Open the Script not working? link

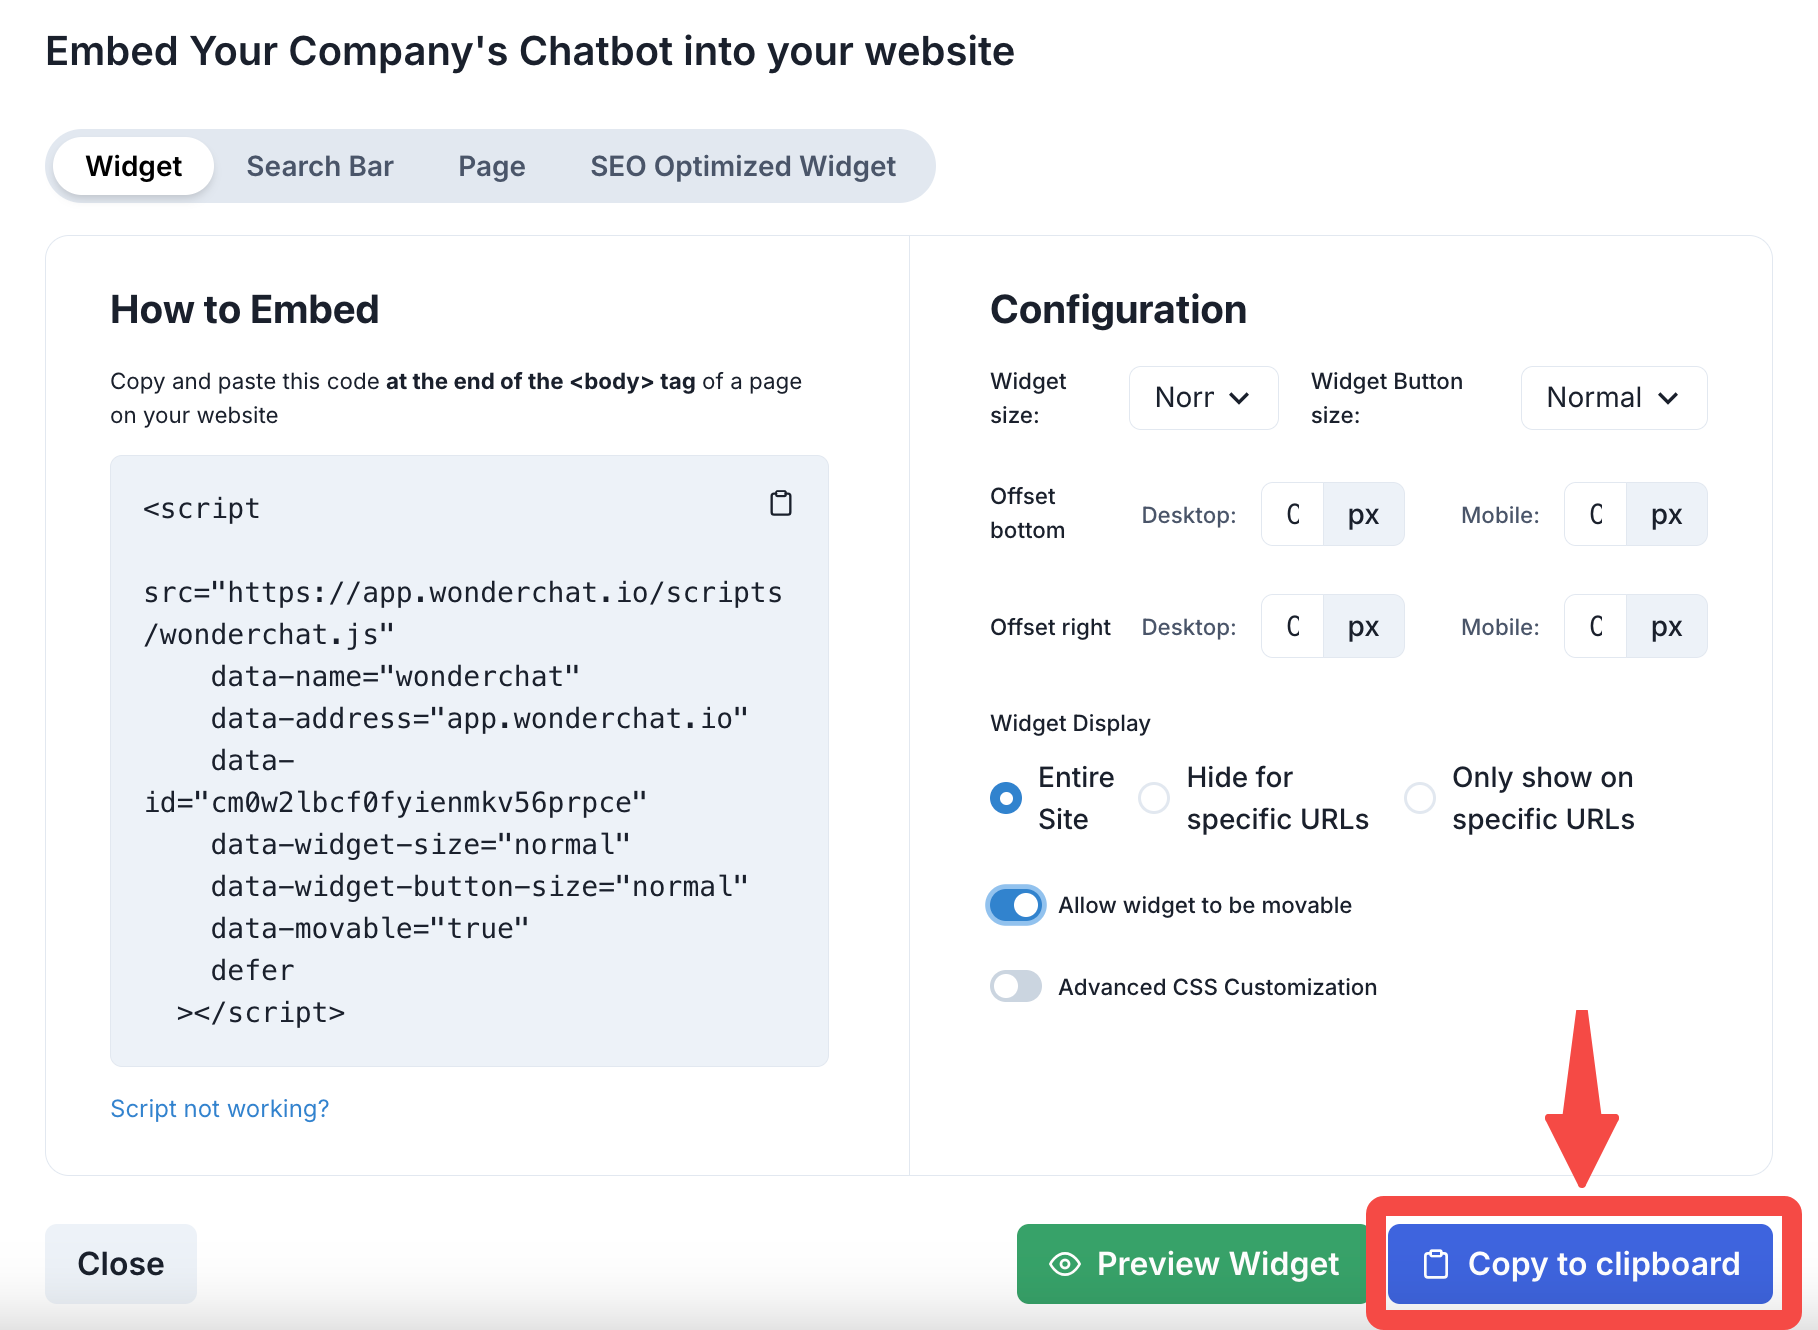pos(219,1109)
